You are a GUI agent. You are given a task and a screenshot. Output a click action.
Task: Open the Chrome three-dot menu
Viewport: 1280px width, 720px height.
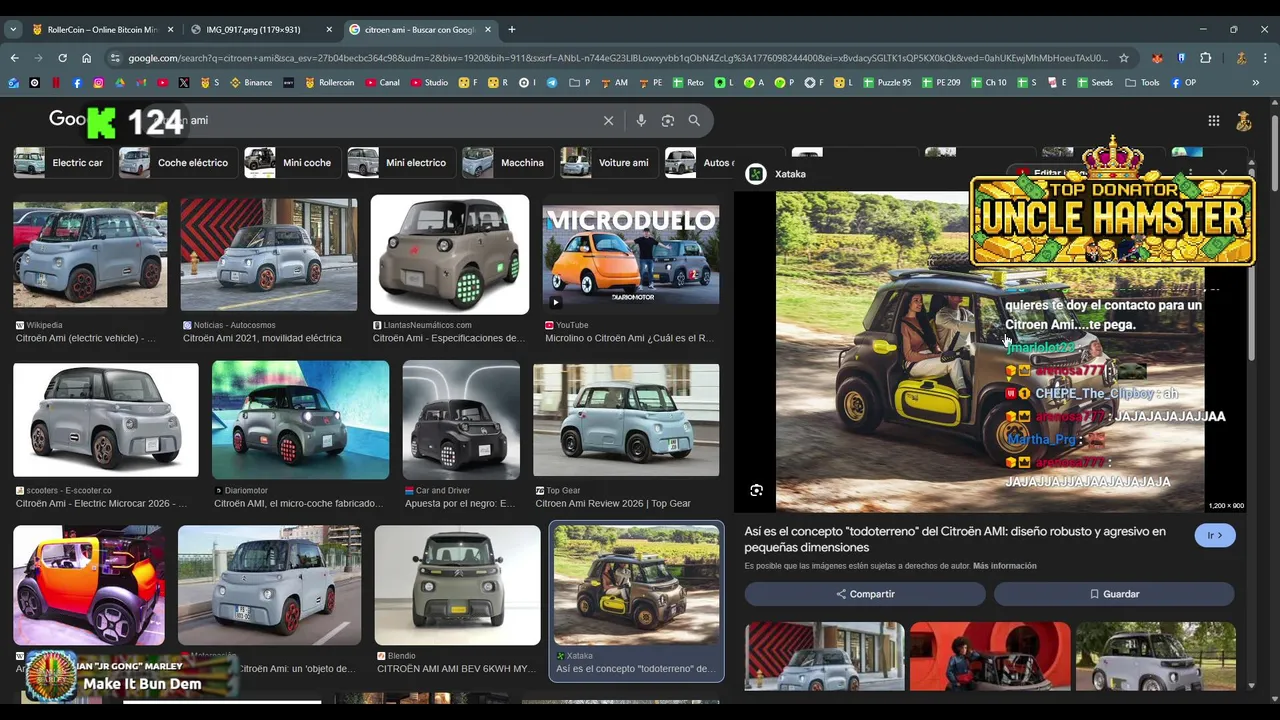click(1265, 58)
